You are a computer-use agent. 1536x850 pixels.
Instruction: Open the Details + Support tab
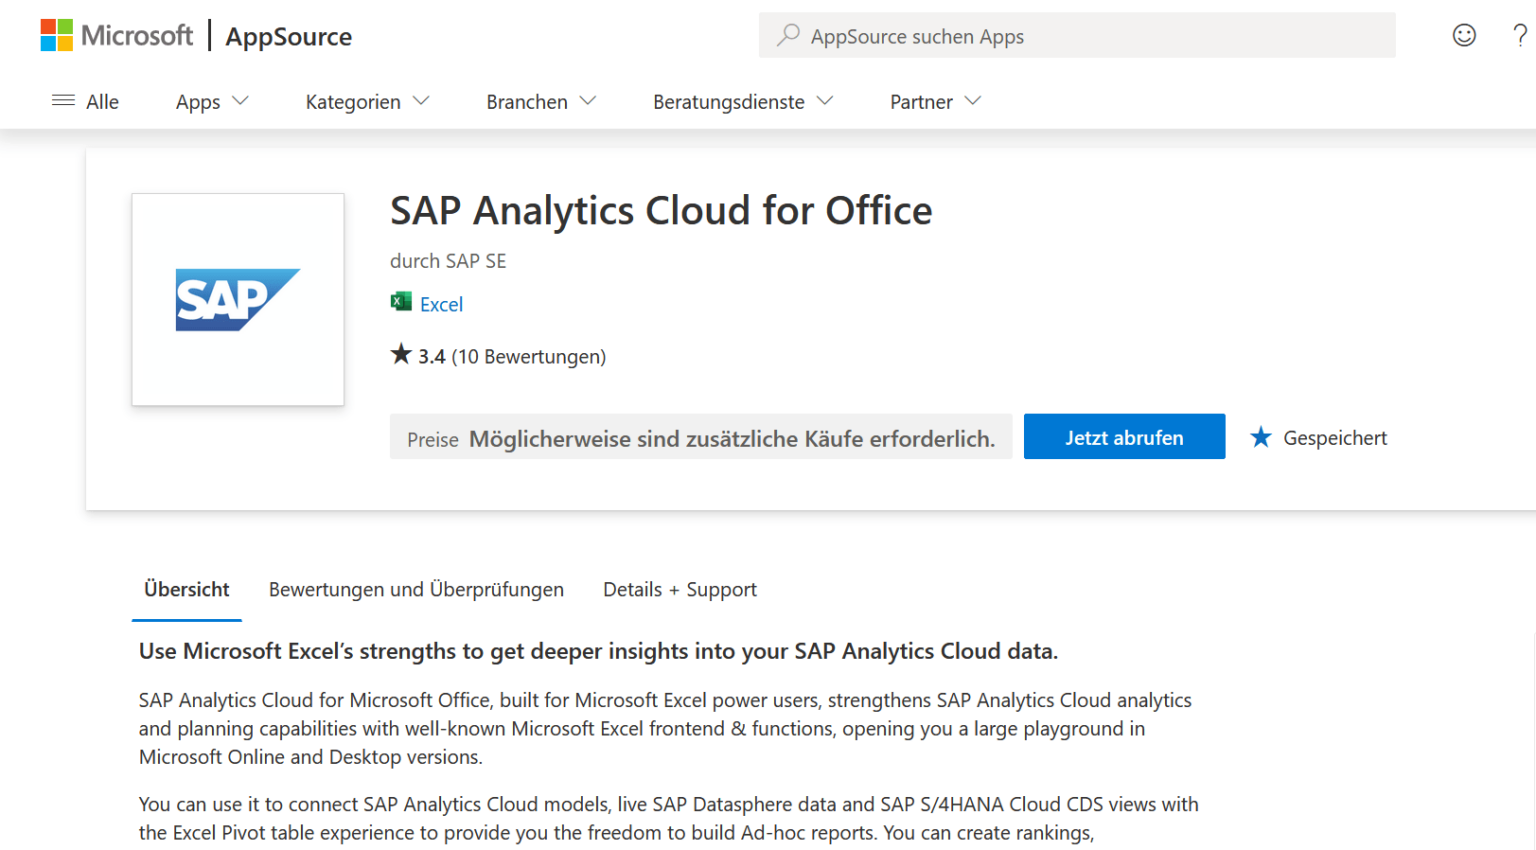(x=679, y=589)
